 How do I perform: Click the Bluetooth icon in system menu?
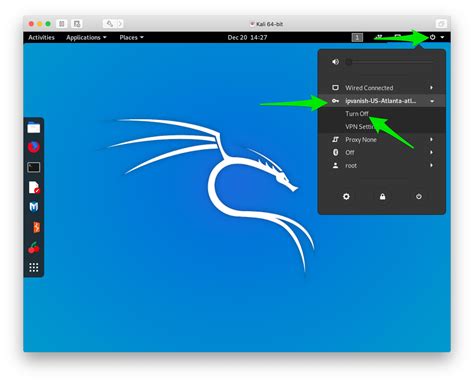pyautogui.click(x=336, y=152)
